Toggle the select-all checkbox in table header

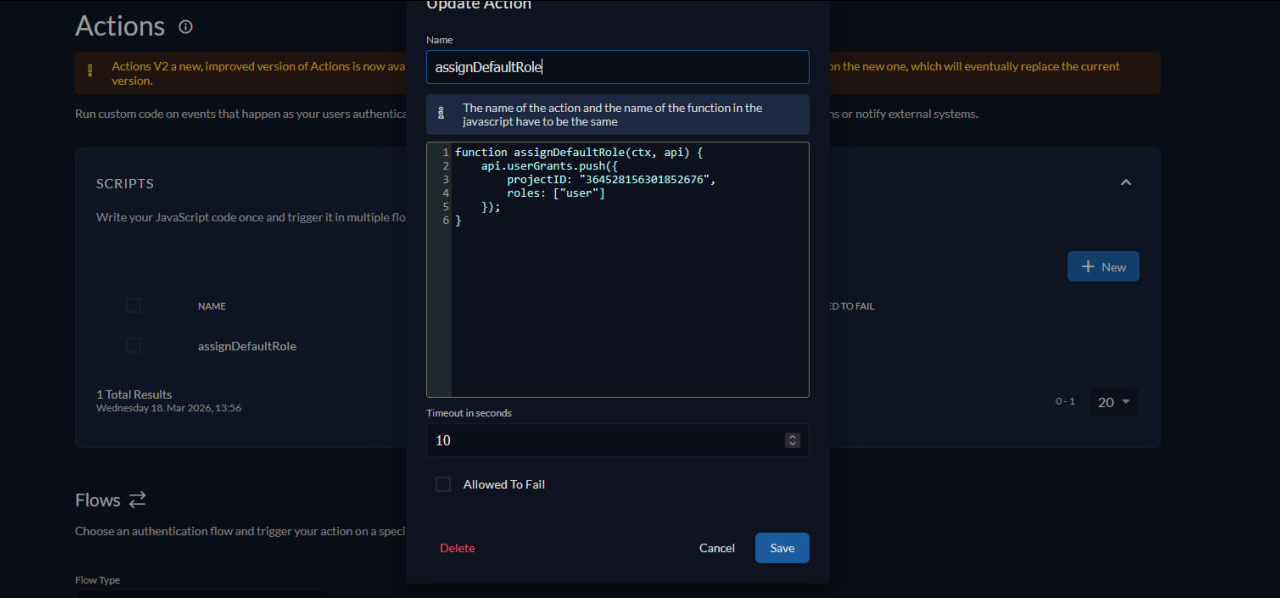coord(133,306)
